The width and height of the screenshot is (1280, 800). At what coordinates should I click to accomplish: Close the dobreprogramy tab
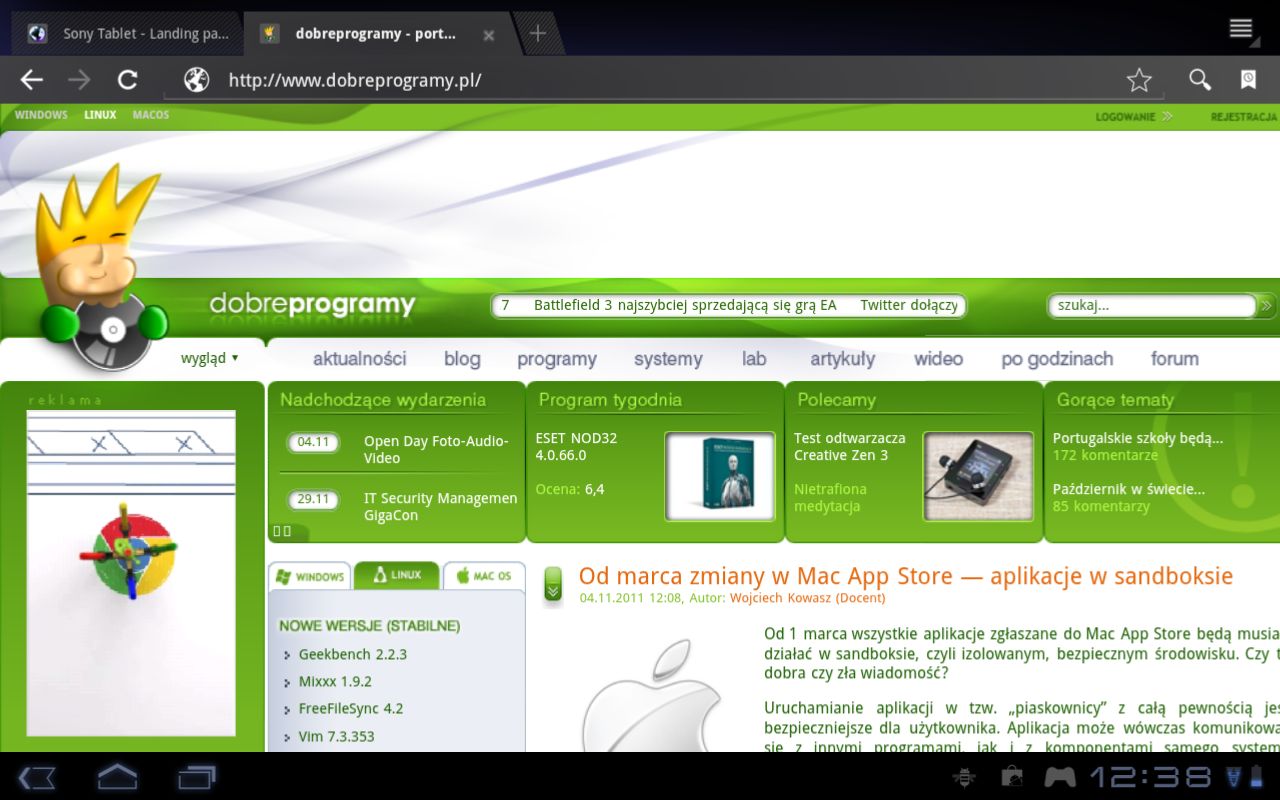point(489,35)
